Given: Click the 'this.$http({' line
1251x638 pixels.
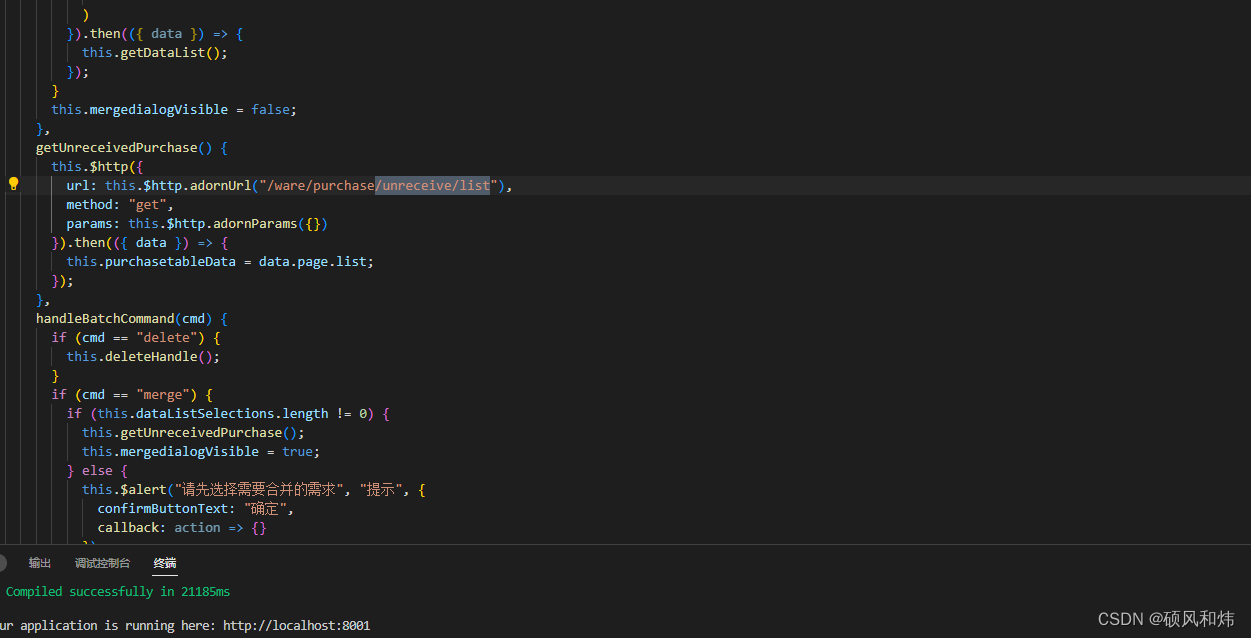Looking at the screenshot, I should pos(98,167).
